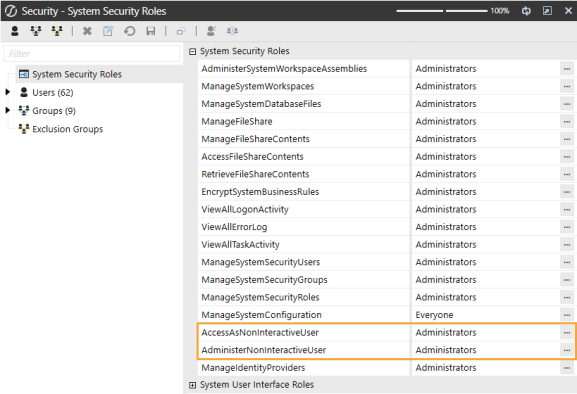Click the Rename/Edit pencil toolbar icon
The height and width of the screenshot is (394, 577).
tap(108, 31)
